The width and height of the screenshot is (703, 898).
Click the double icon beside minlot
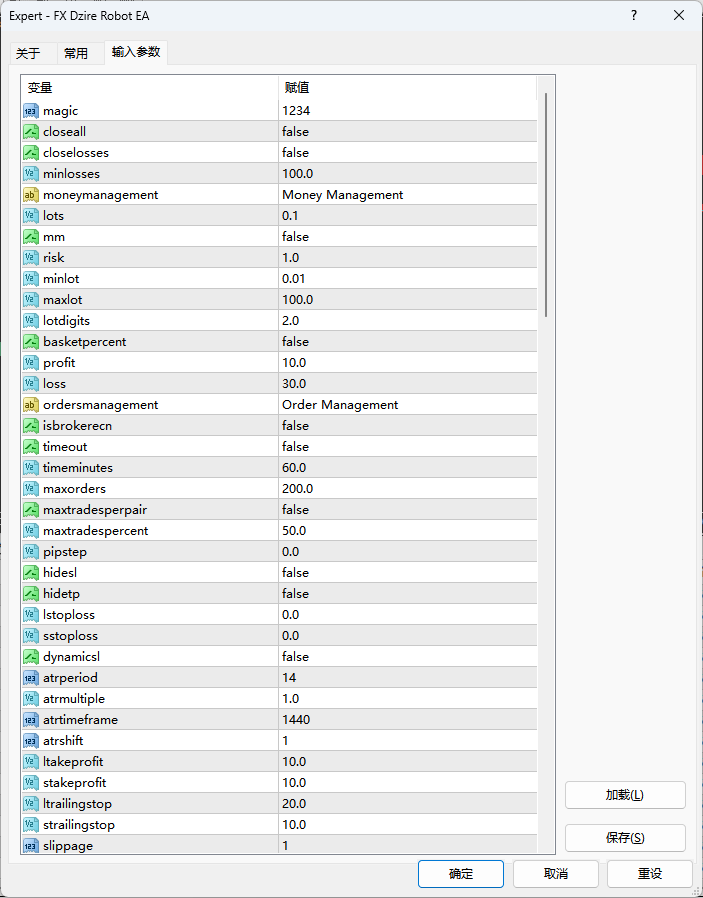tap(30, 279)
